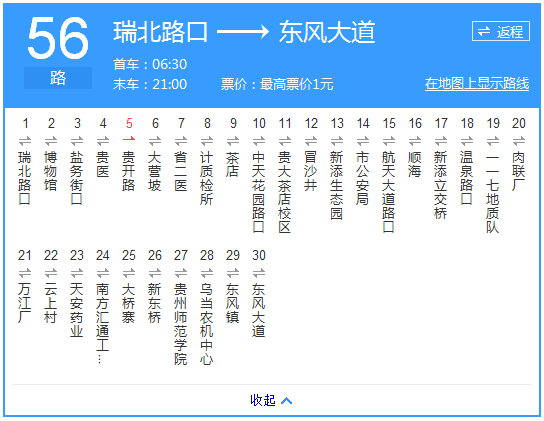Select stop 新添立交桥
This screenshot has width=544, height=421.
point(441,185)
